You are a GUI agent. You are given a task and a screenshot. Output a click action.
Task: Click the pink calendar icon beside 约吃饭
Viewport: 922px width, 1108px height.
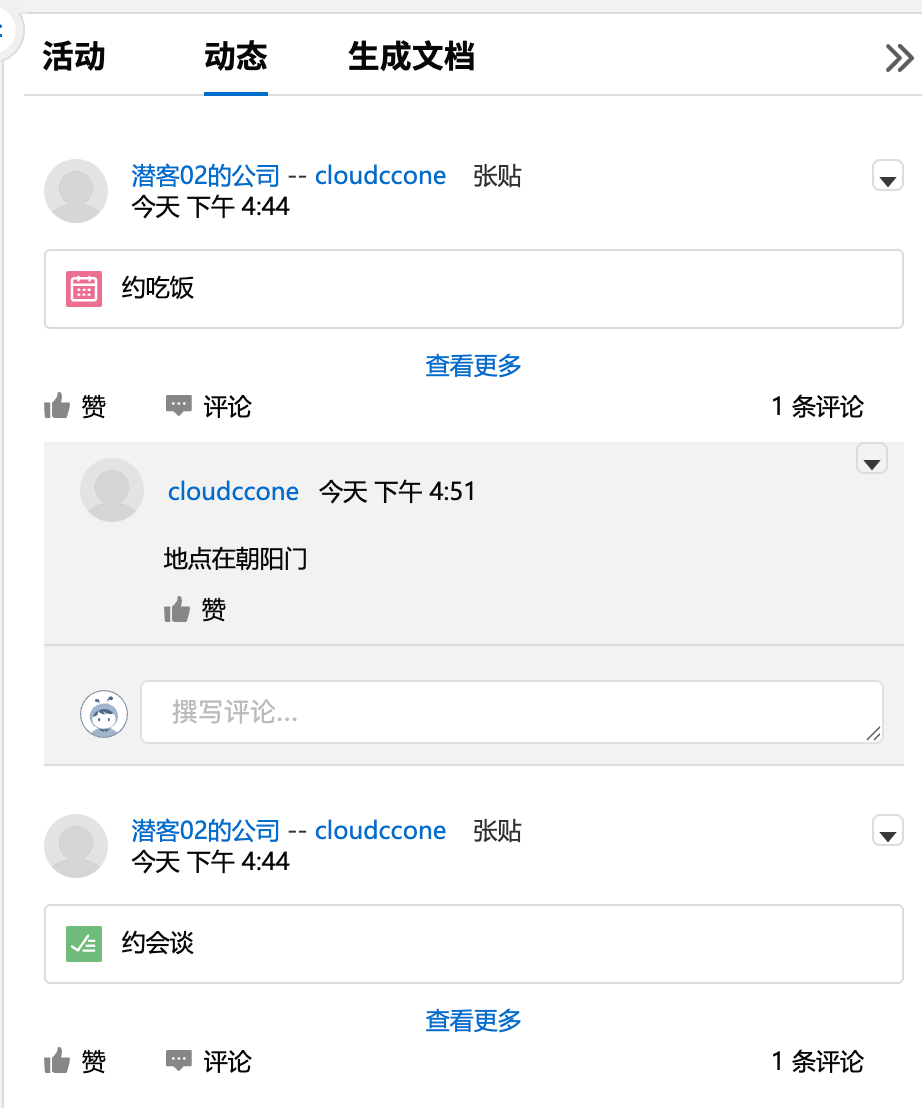click(84, 289)
